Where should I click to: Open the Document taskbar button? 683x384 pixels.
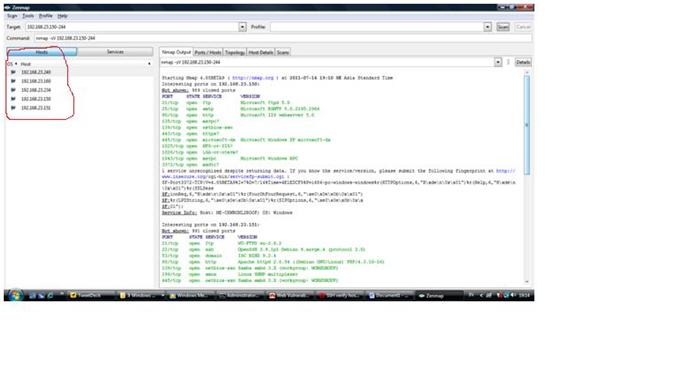tap(389, 295)
